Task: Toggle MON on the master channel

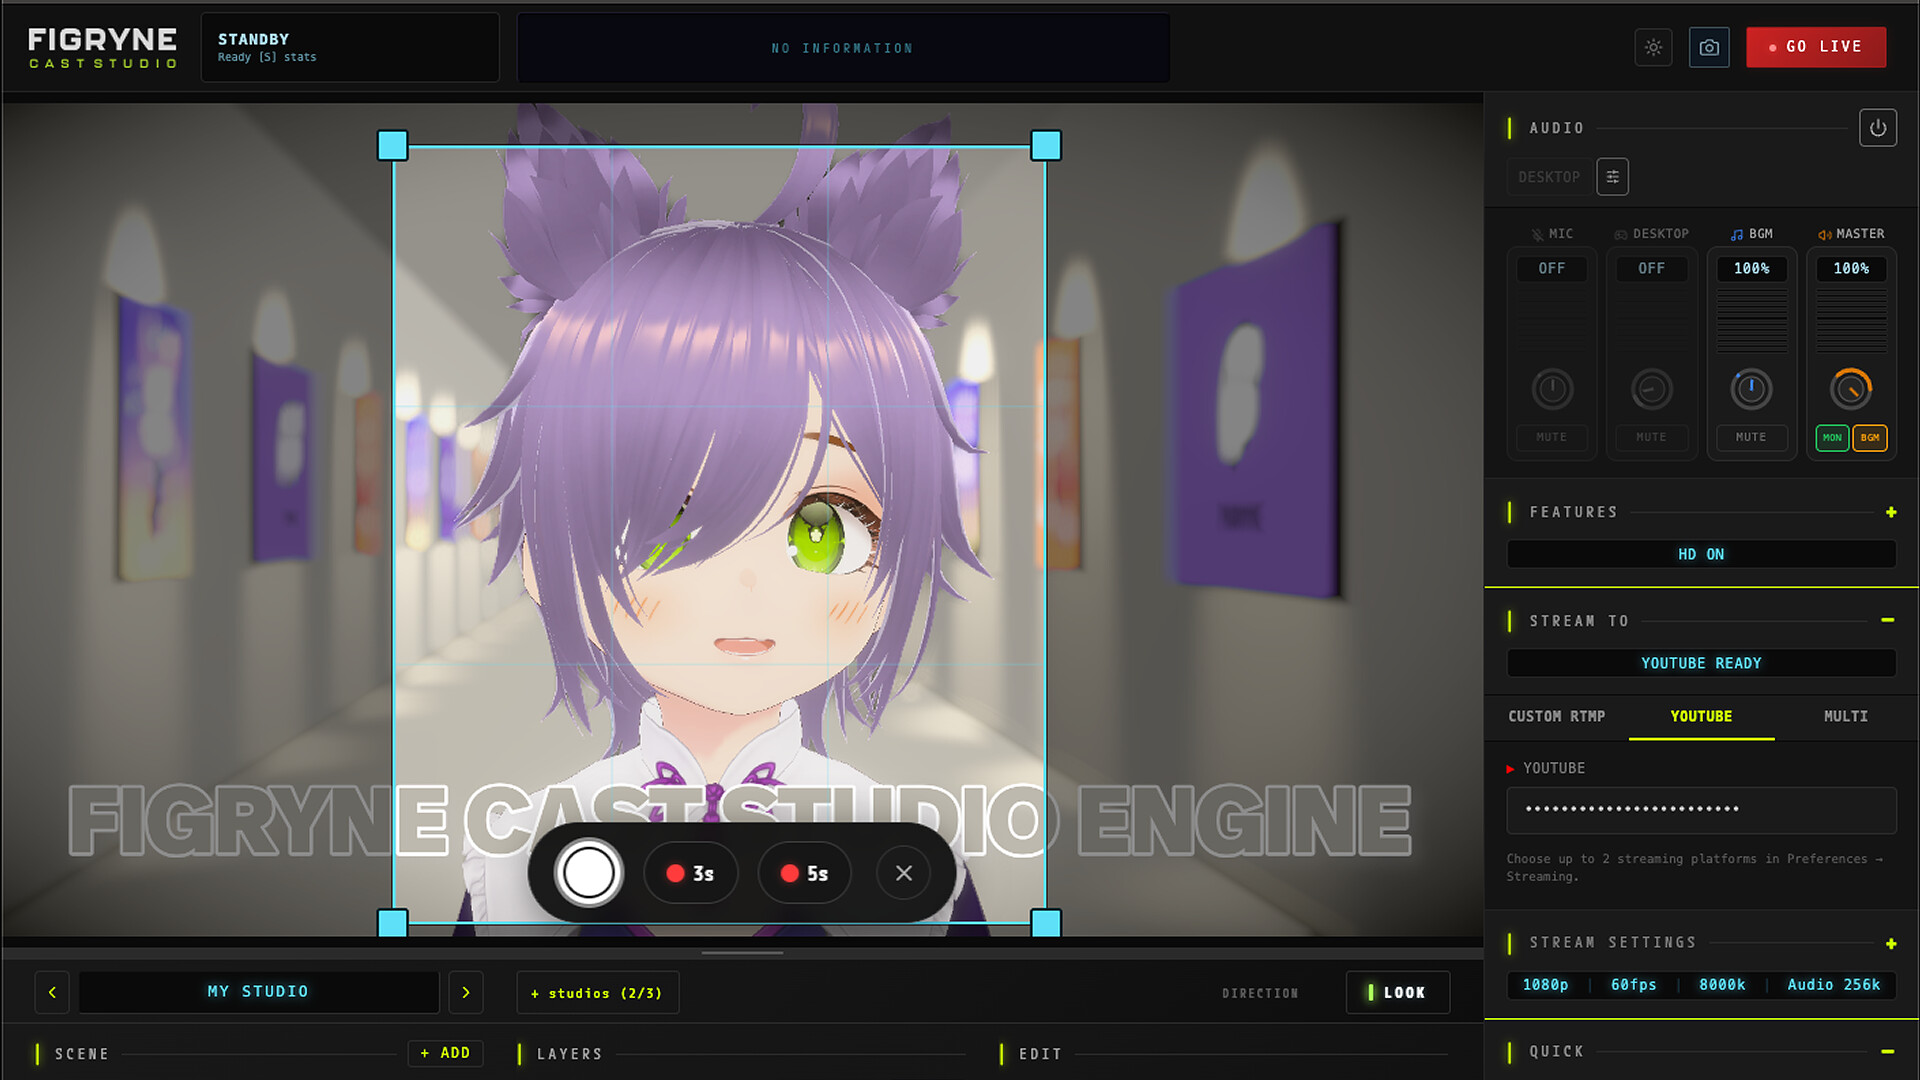Action: coord(1832,437)
